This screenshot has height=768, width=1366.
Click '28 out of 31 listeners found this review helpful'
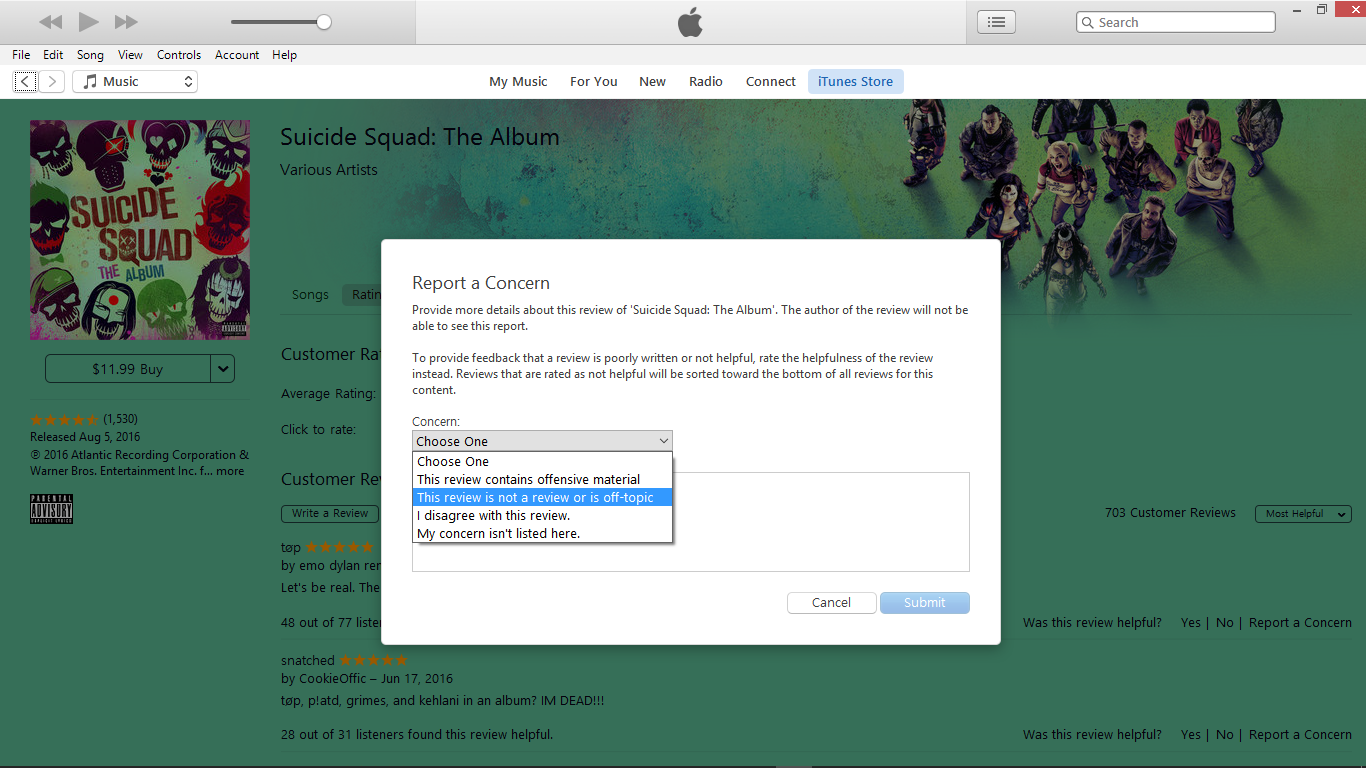(417, 734)
